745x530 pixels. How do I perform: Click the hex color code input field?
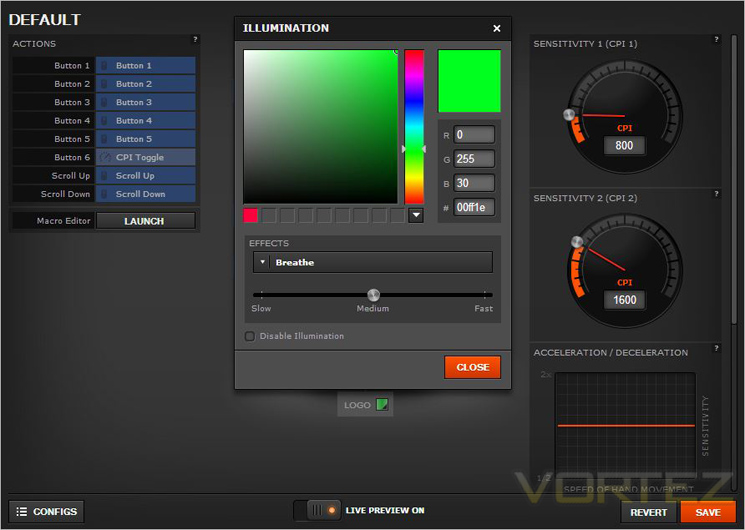pyautogui.click(x=474, y=207)
